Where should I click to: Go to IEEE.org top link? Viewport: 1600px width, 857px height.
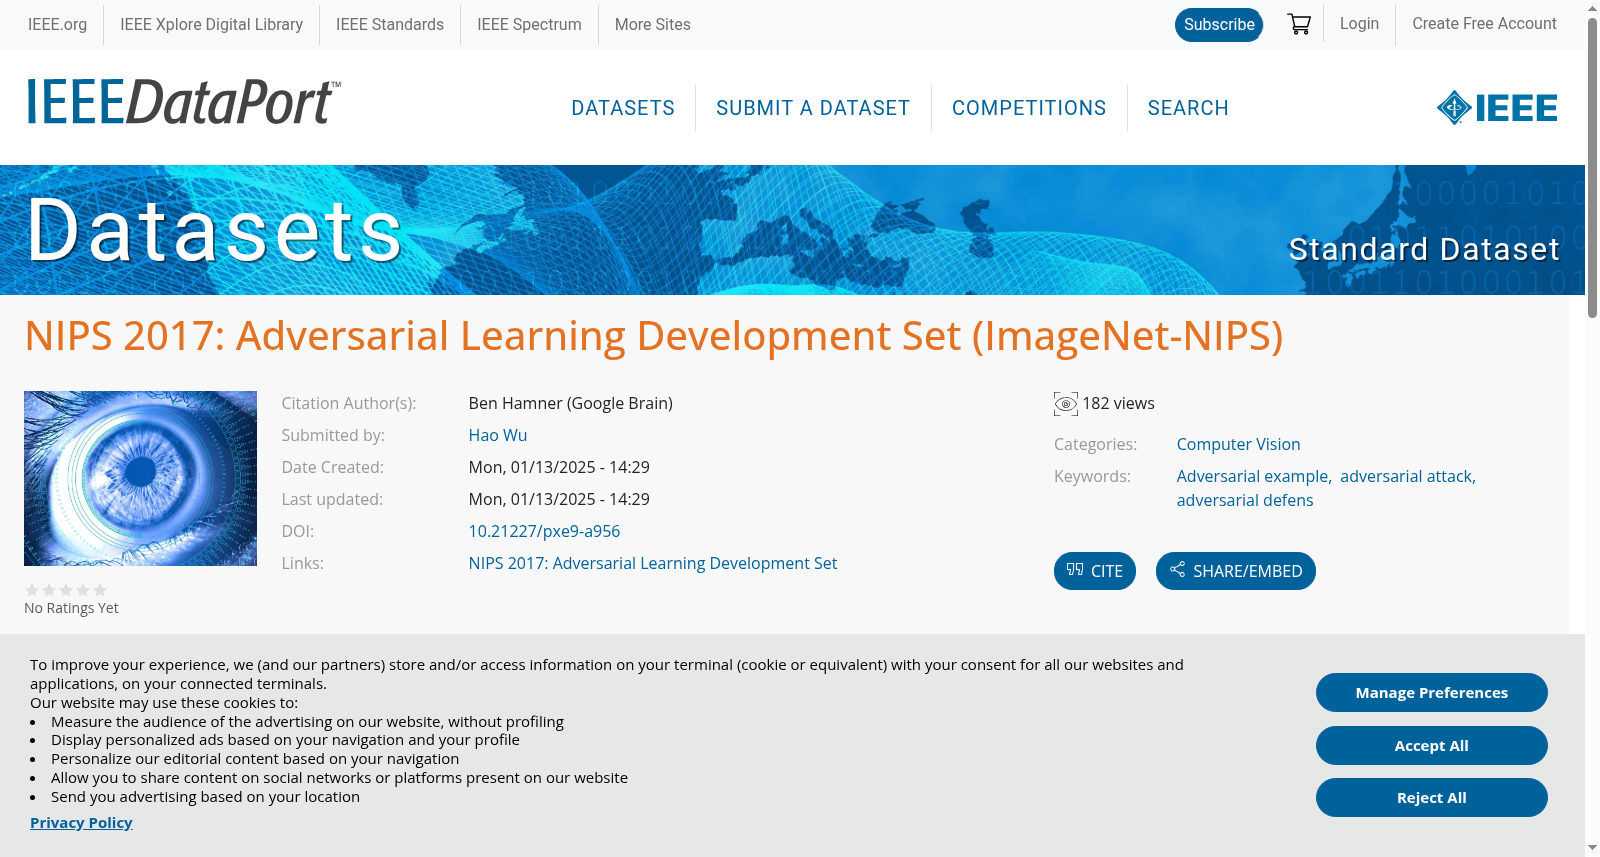pos(57,24)
